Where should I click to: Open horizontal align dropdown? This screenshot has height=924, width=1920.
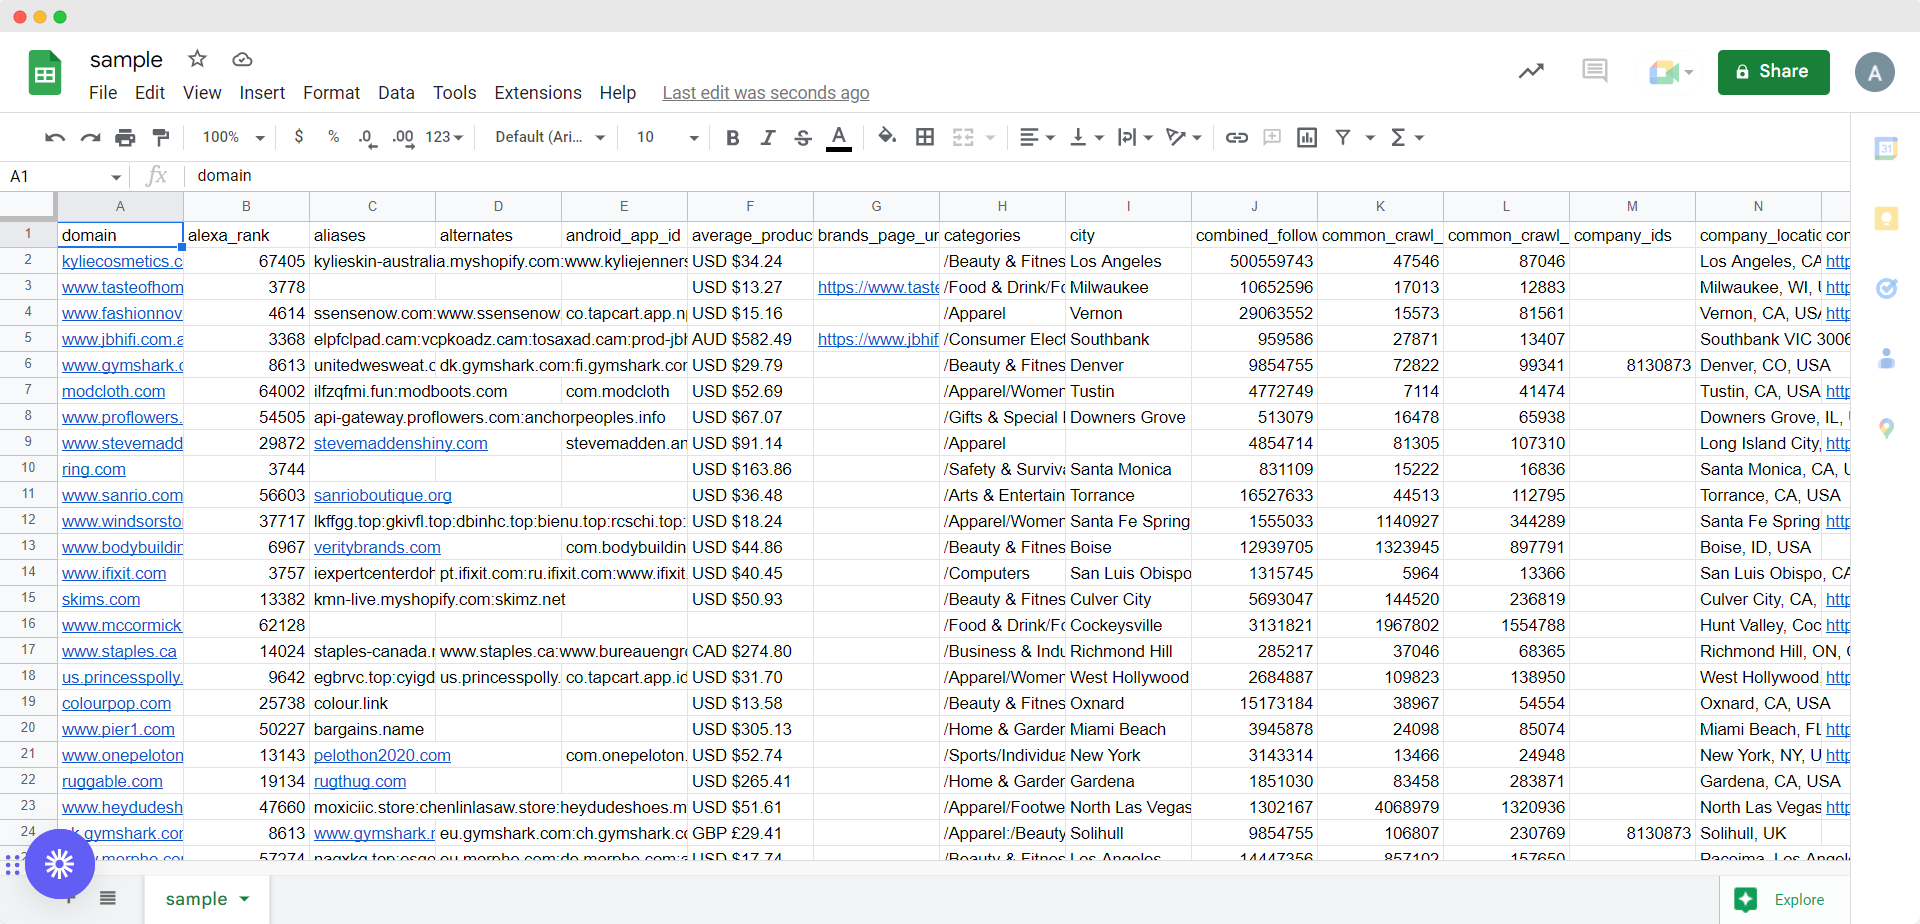1037,137
